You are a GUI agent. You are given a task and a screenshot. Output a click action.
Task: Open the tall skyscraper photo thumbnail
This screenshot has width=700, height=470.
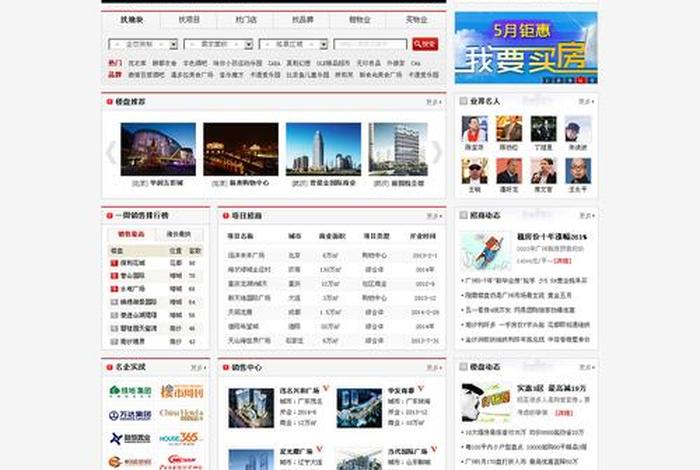[323, 149]
